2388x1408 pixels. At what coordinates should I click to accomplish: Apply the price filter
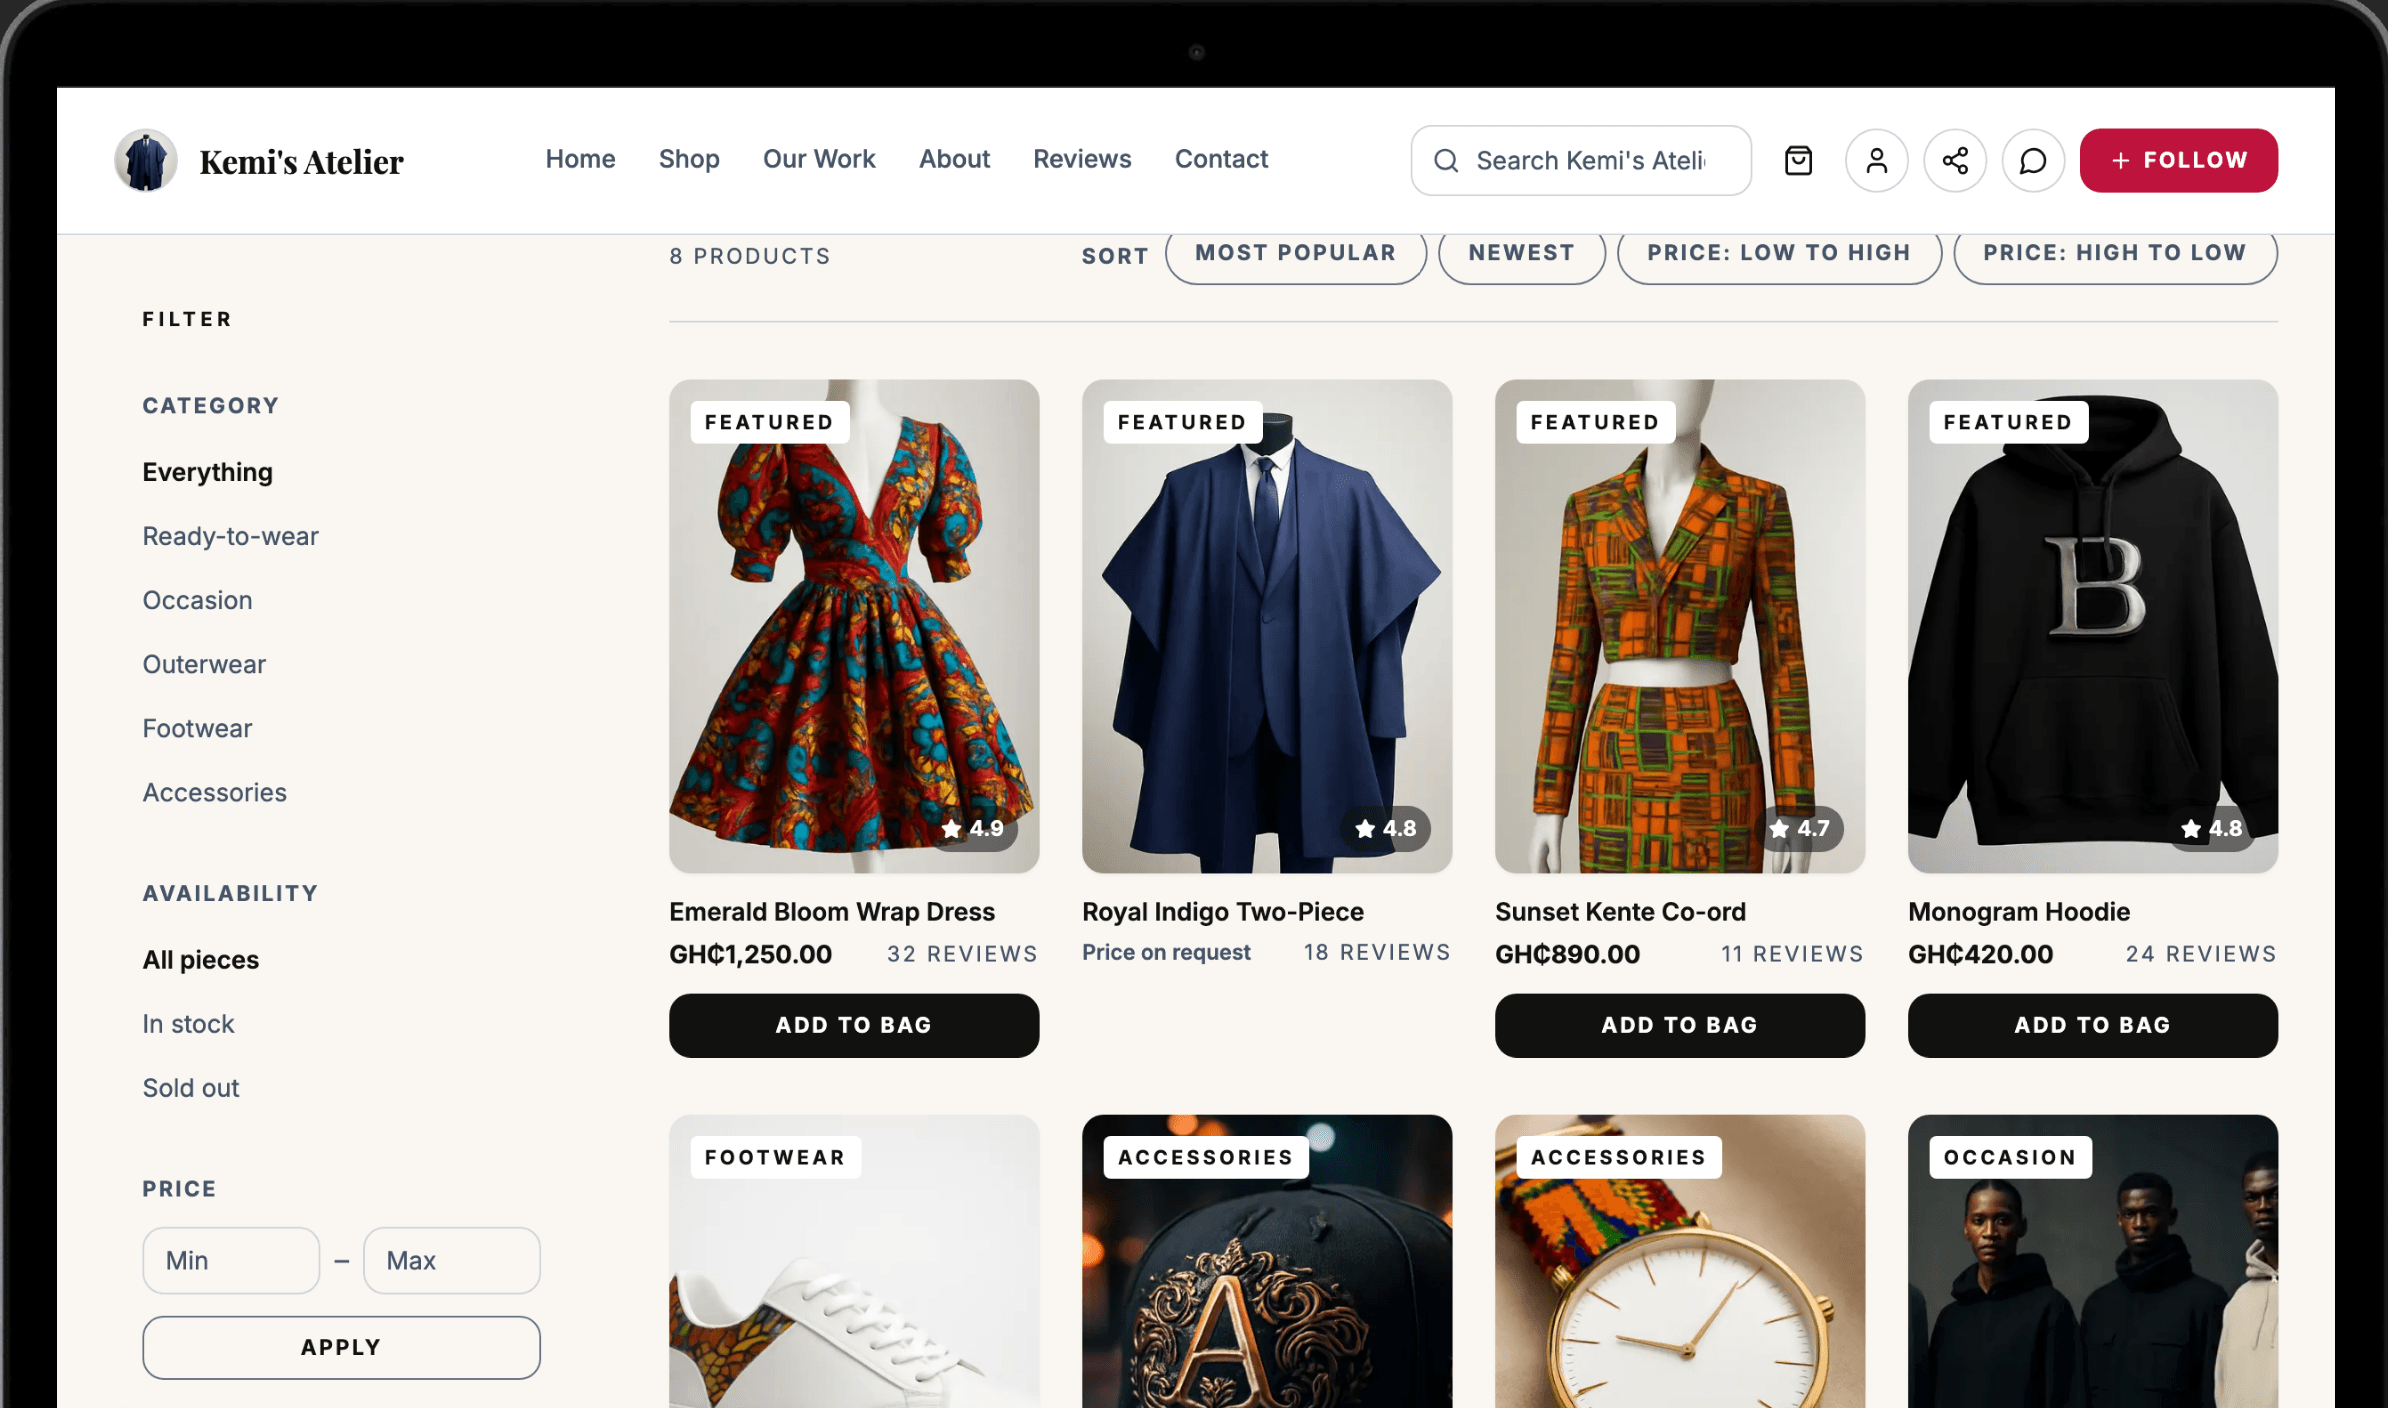(x=341, y=1347)
